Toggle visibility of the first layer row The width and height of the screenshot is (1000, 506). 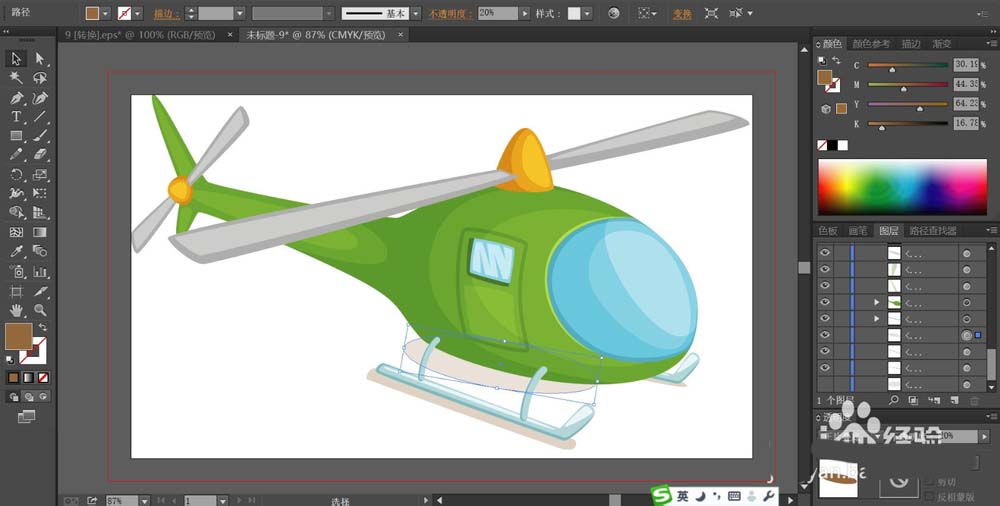pyautogui.click(x=825, y=253)
